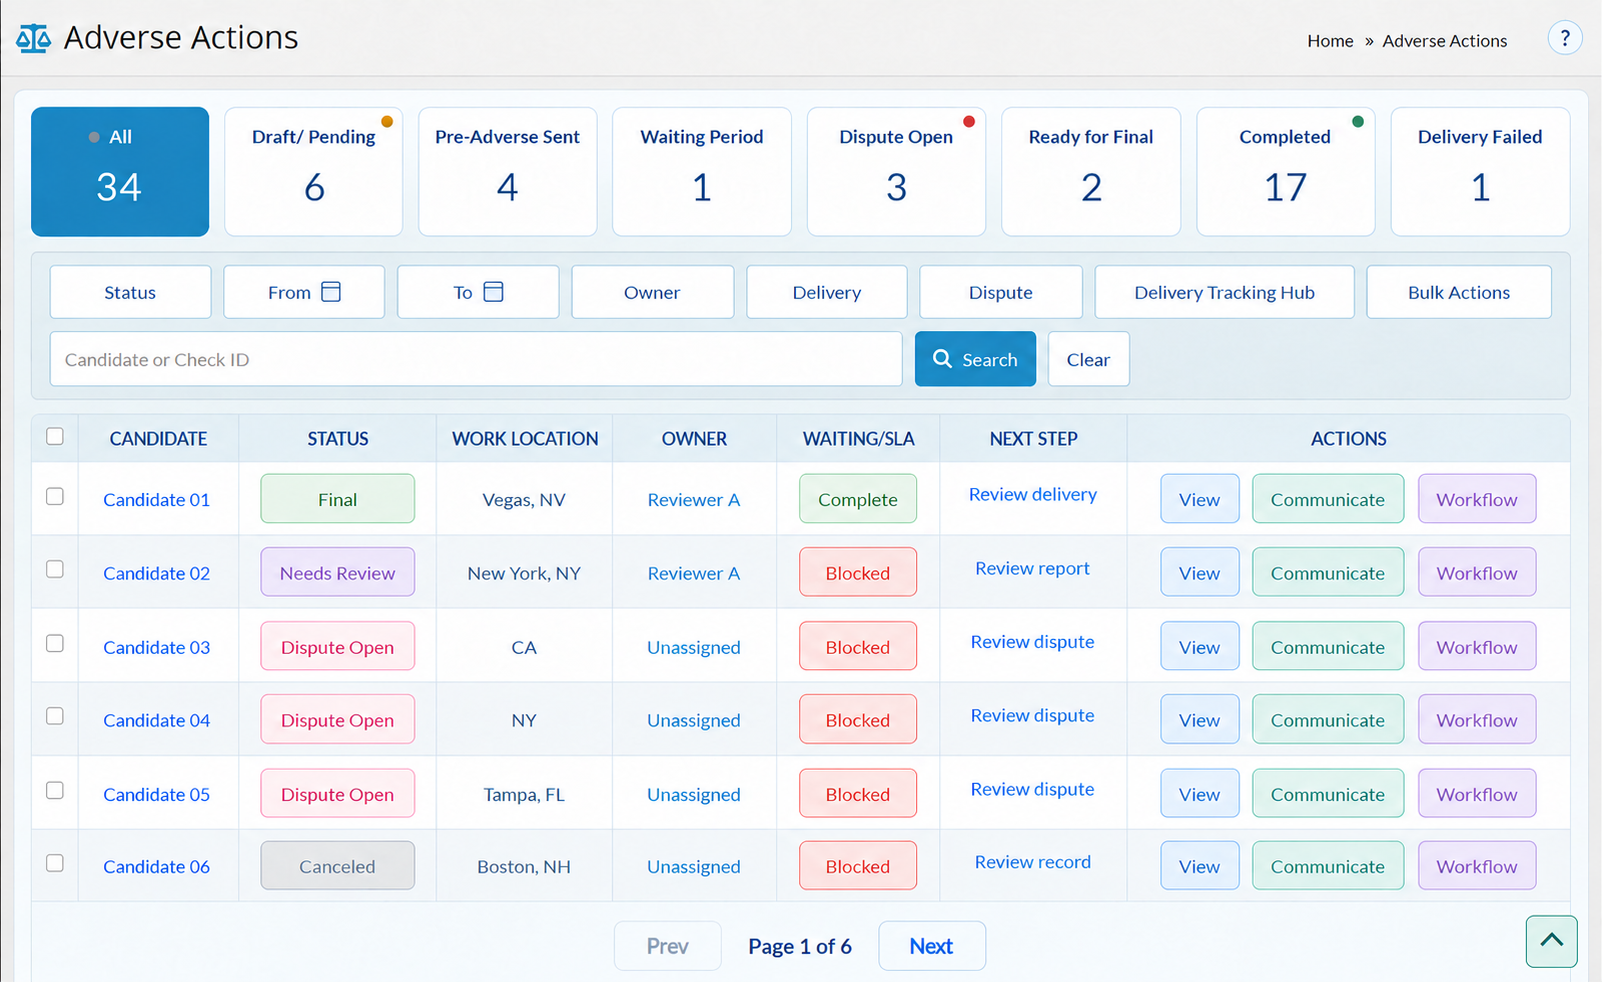Switch to the Waiting Period tab
Screen dimensions: 1602x982
click(702, 171)
